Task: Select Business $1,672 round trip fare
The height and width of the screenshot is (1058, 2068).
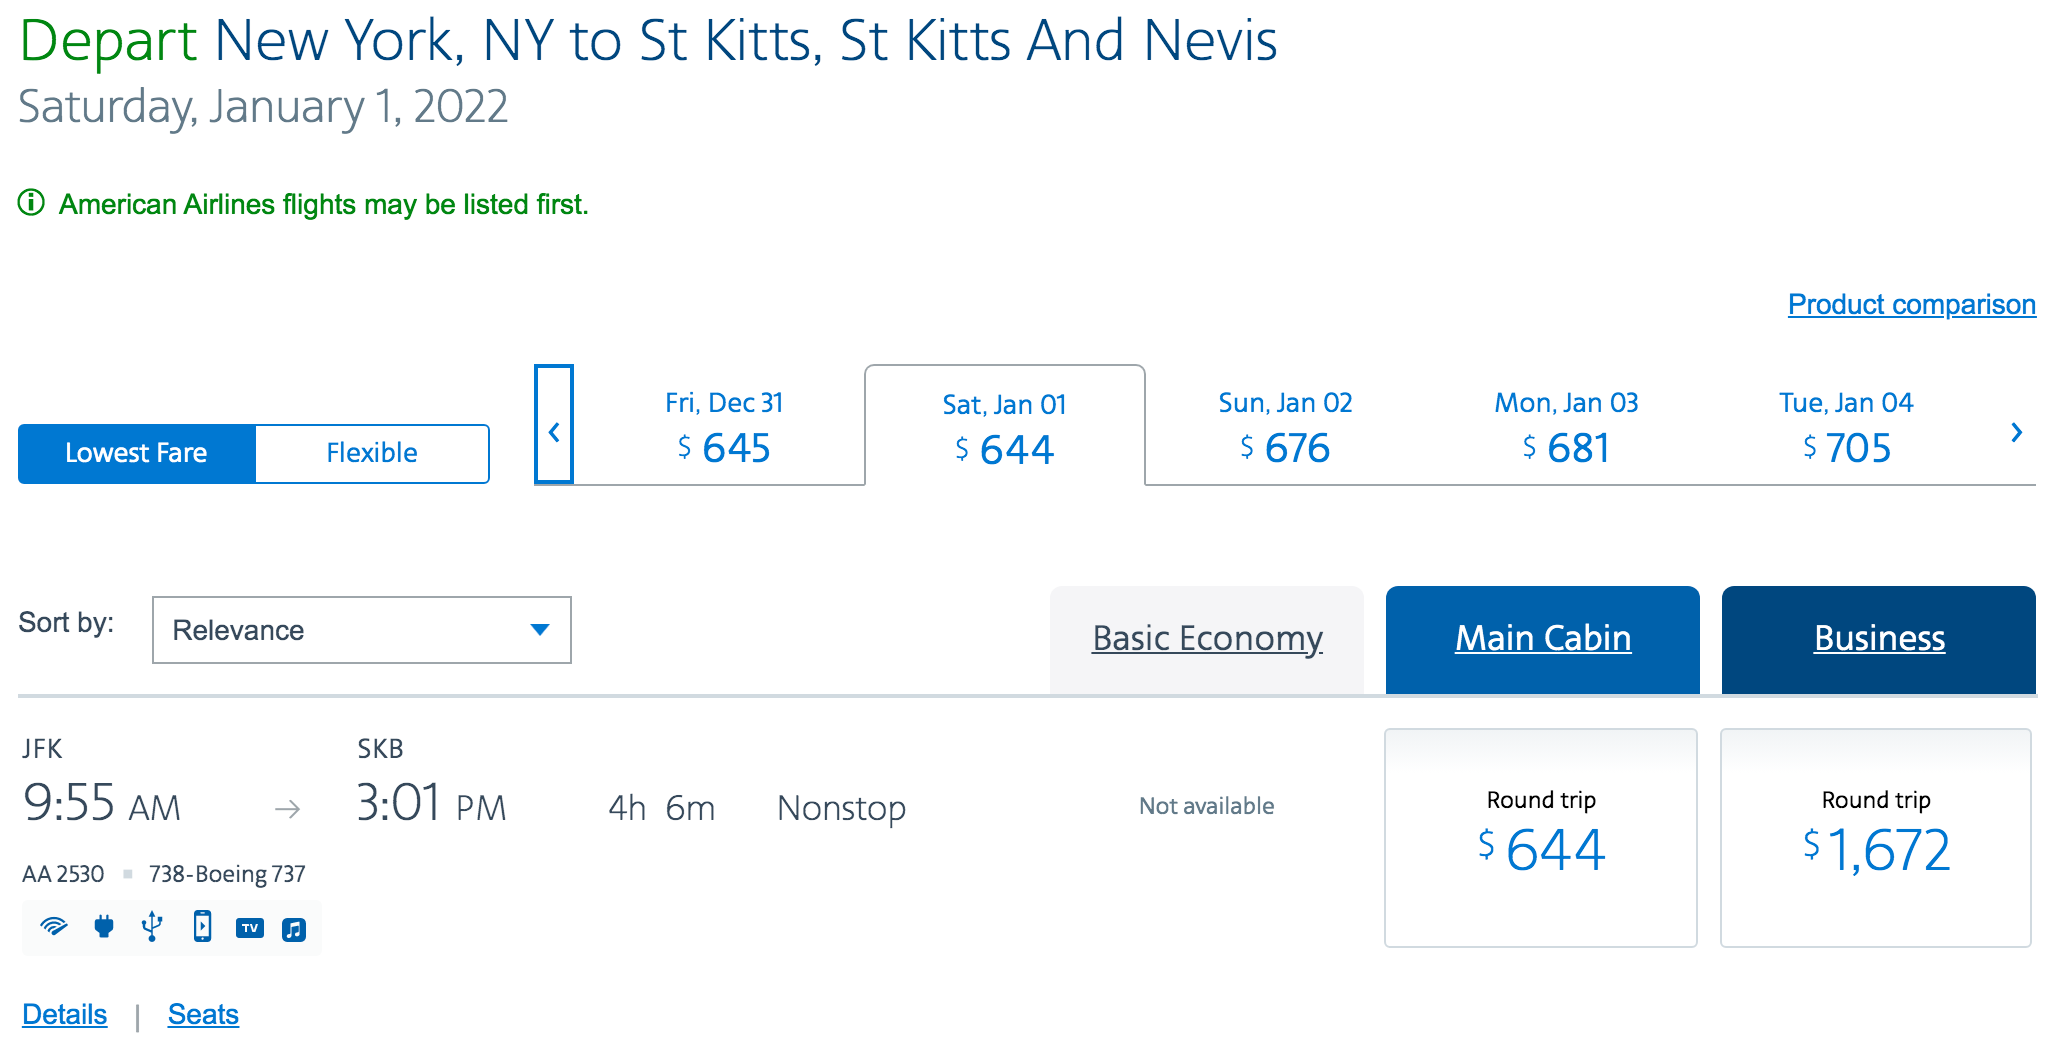Action: pos(1876,838)
